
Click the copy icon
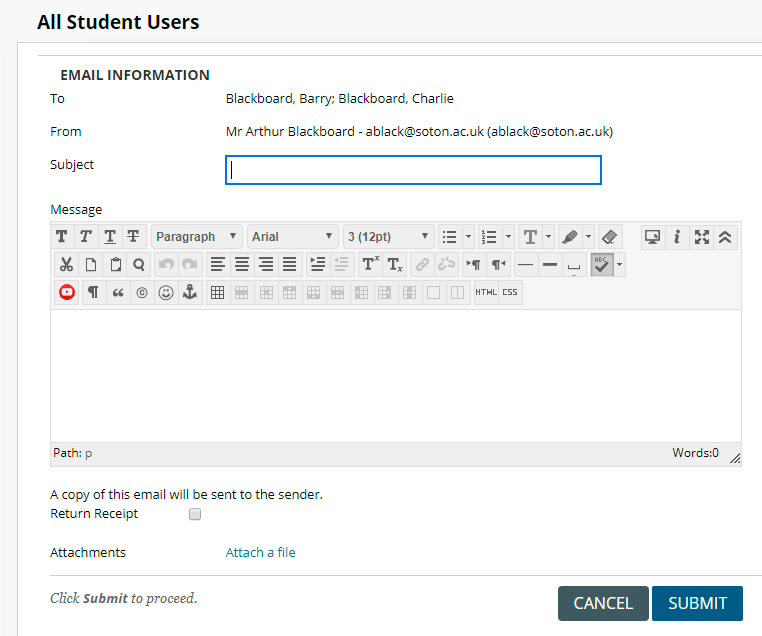pyautogui.click(x=90, y=264)
